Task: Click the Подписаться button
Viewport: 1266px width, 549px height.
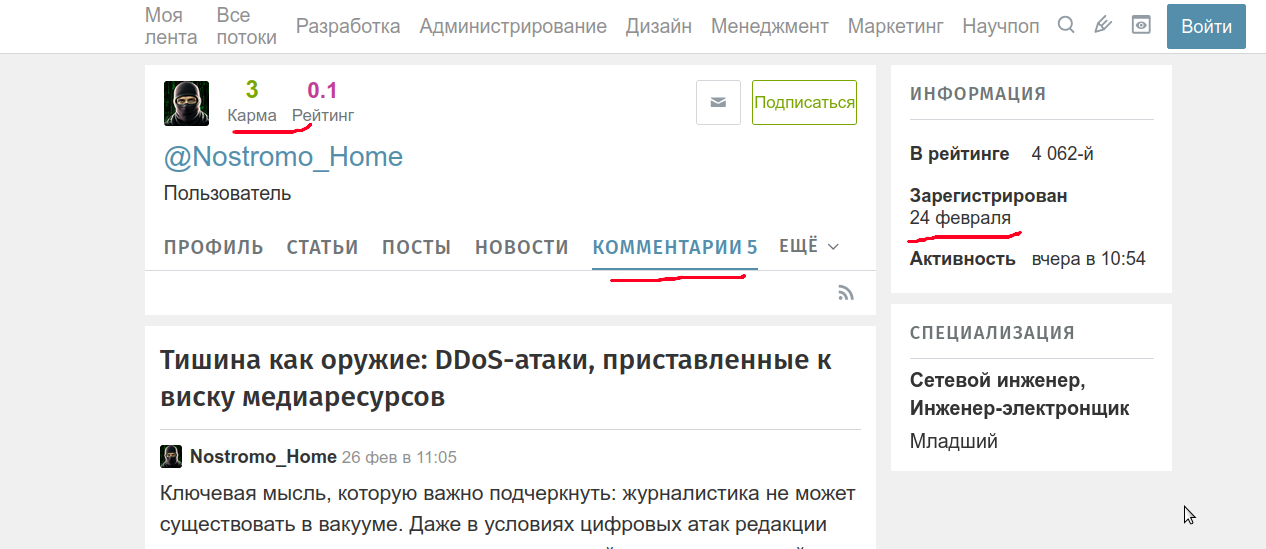Action: coord(804,102)
